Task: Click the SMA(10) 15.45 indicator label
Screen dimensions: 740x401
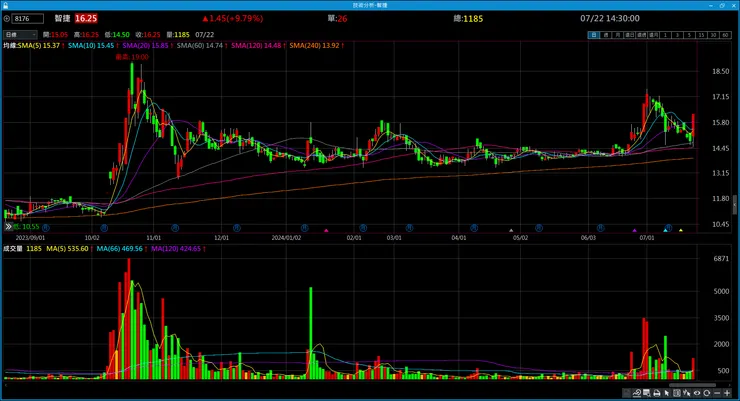Action: tap(91, 45)
